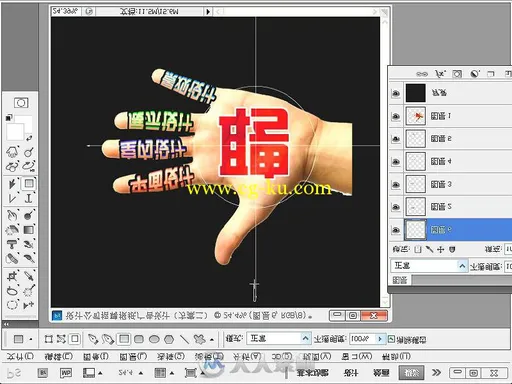Image resolution: width=512 pixels, height=384 pixels.
Task: Toggle the 消除锯齿 anti-alias checkbox
Action: click(391, 339)
